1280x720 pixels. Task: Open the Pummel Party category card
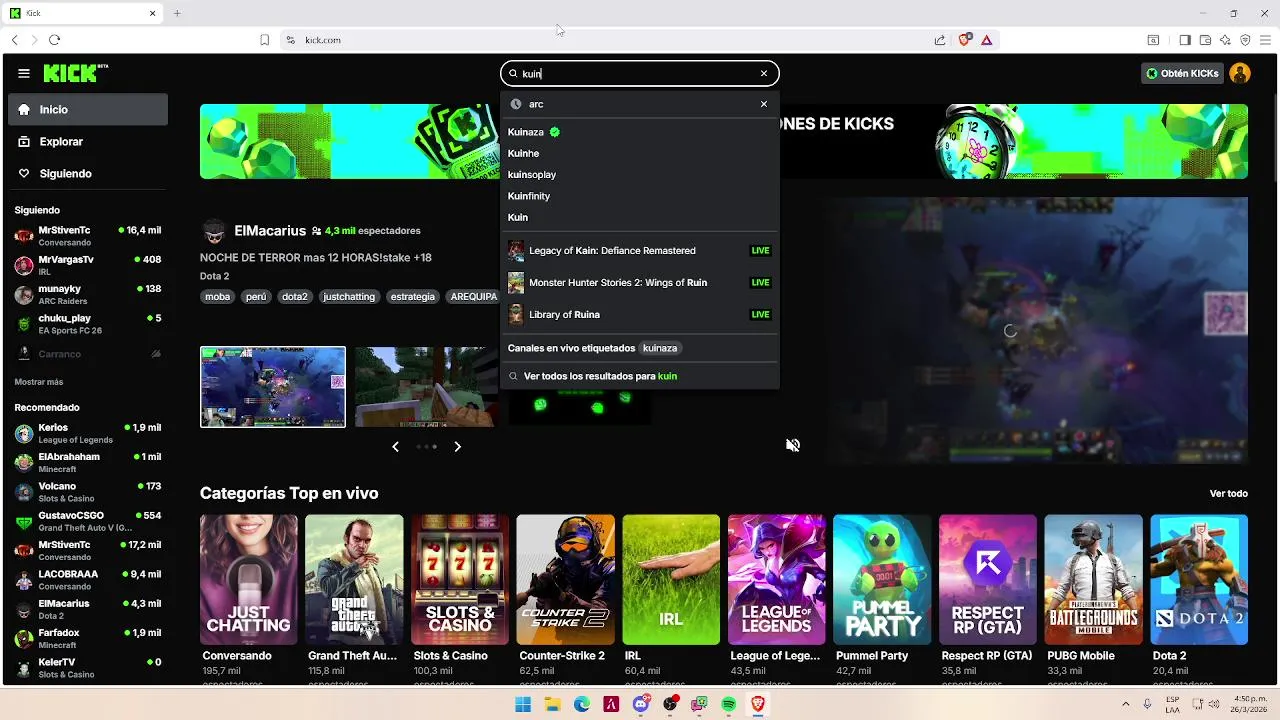(882, 580)
